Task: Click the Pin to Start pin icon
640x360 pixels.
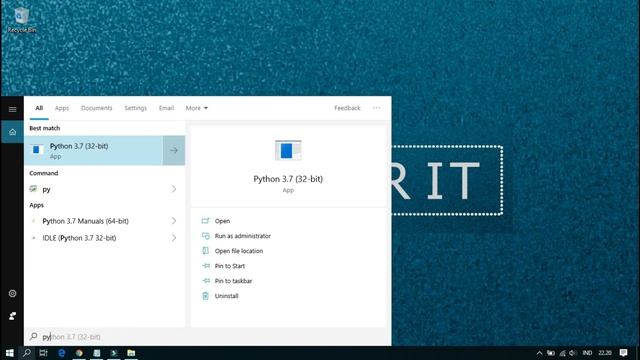Action: coord(206,266)
